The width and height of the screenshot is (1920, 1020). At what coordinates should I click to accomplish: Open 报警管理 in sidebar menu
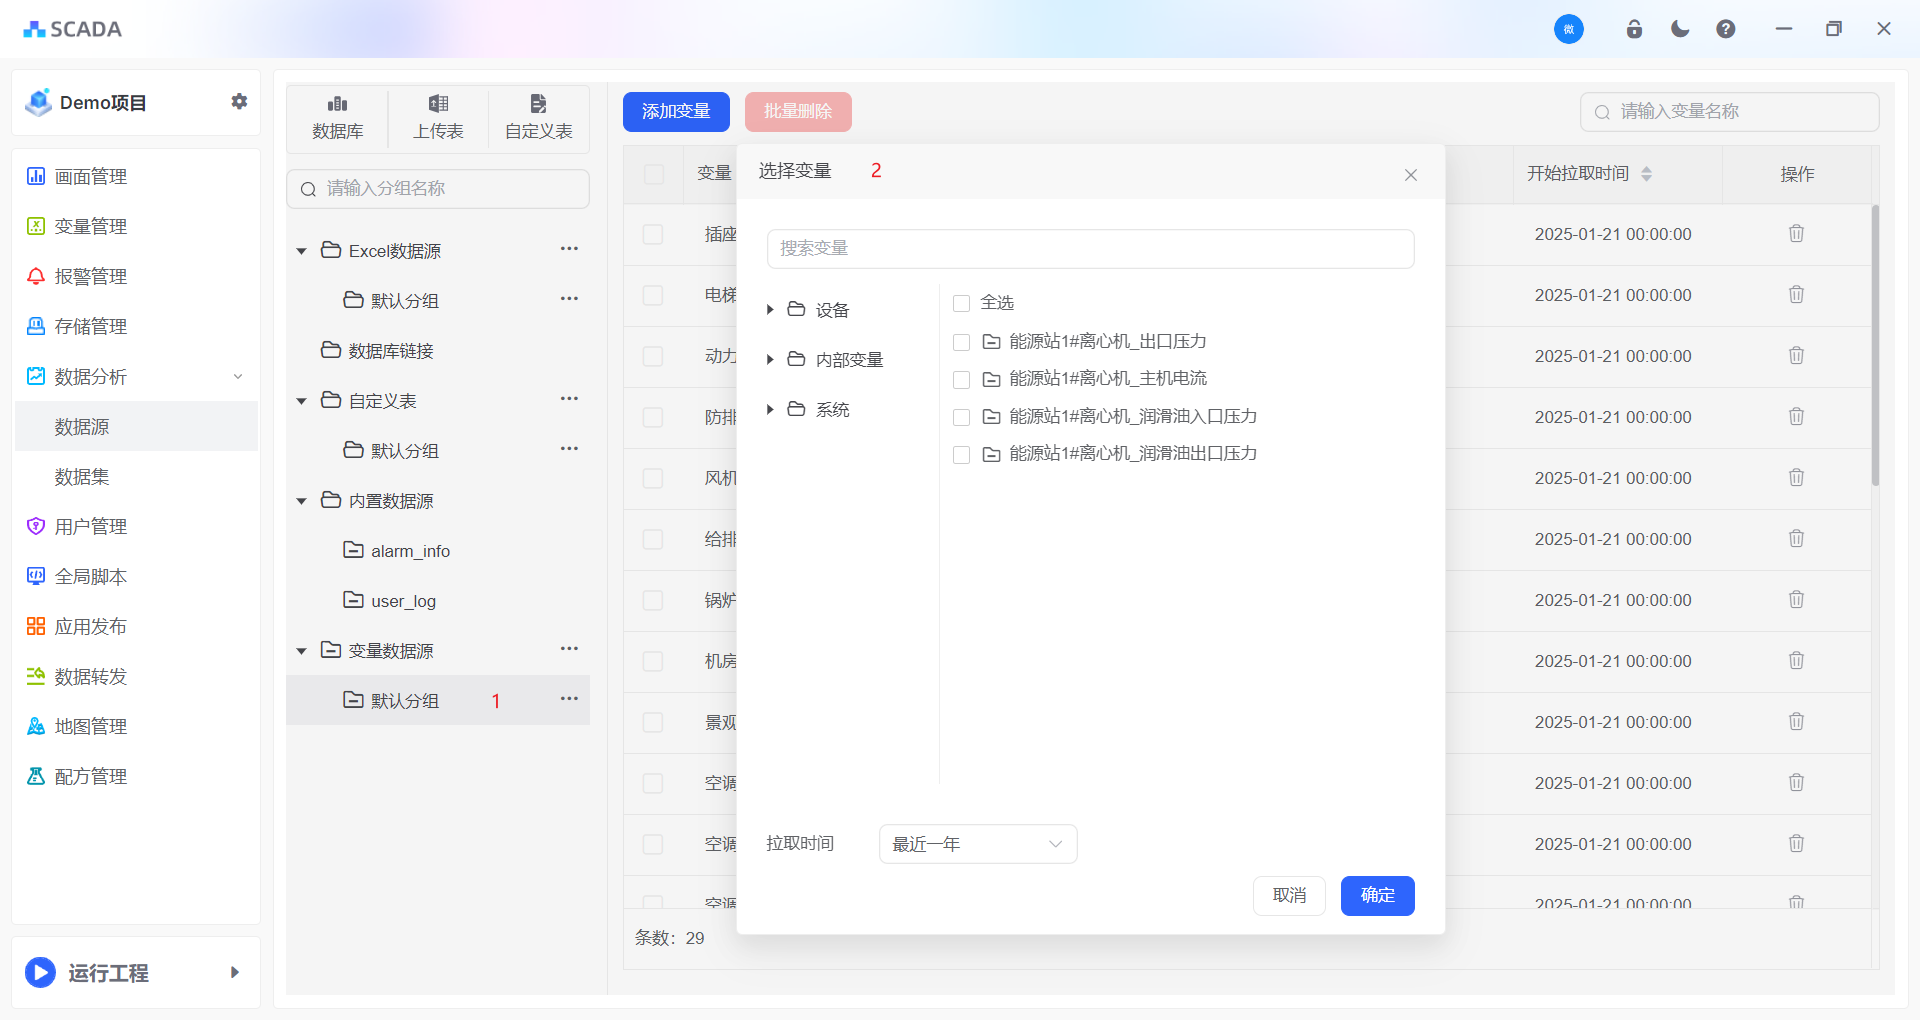90,277
